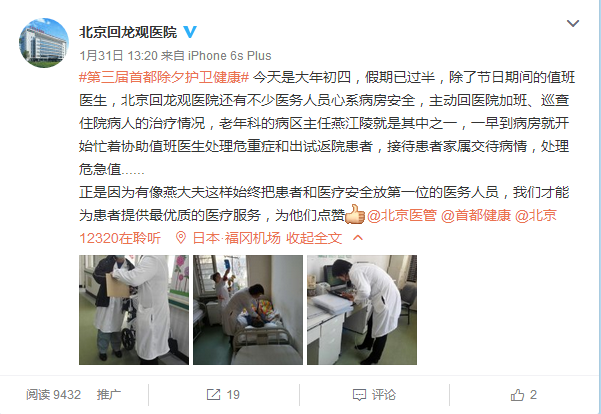View first photo with doctor and wheelchair

(x=134, y=310)
